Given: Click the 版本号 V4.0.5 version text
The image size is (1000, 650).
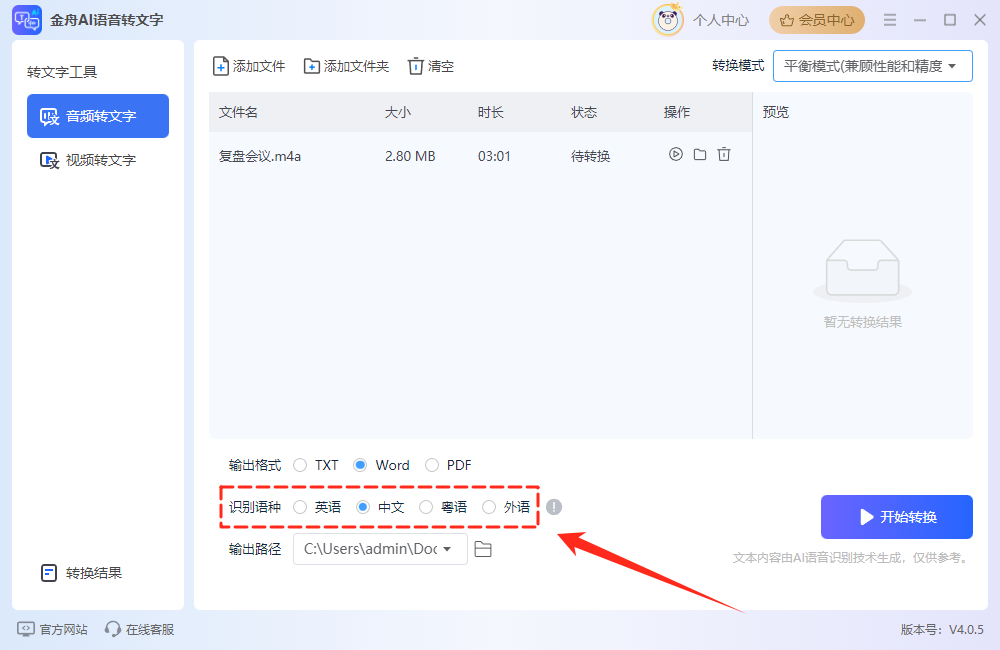Looking at the screenshot, I should click(942, 630).
